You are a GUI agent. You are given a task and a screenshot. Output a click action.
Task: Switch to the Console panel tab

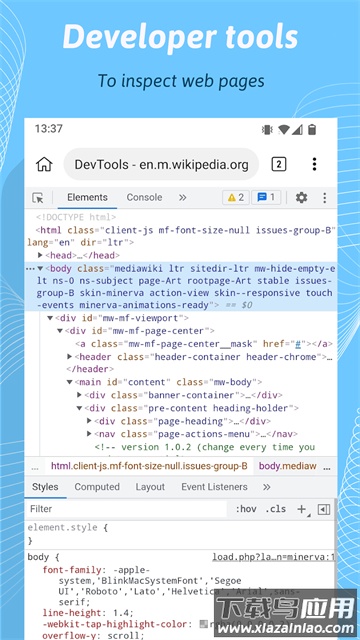[144, 198]
